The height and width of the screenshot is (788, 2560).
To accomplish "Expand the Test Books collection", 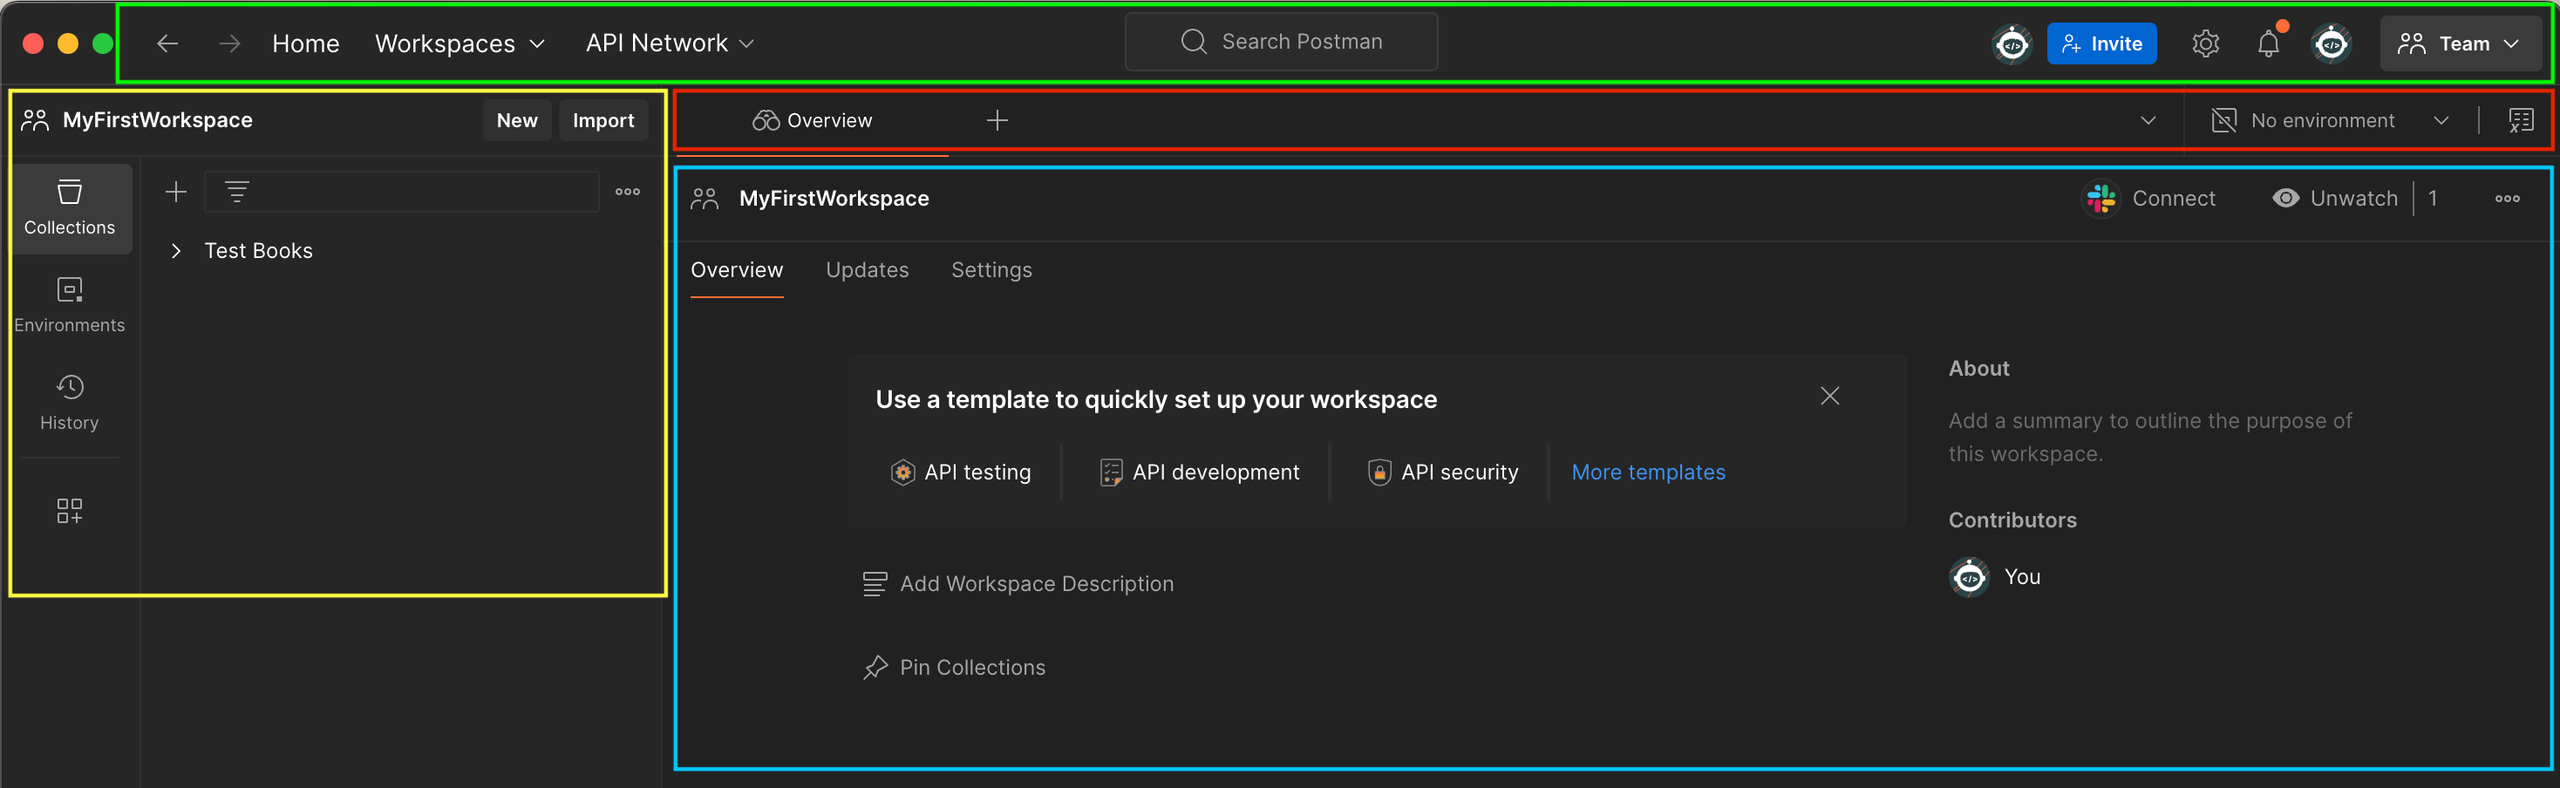I will pyautogui.click(x=176, y=251).
